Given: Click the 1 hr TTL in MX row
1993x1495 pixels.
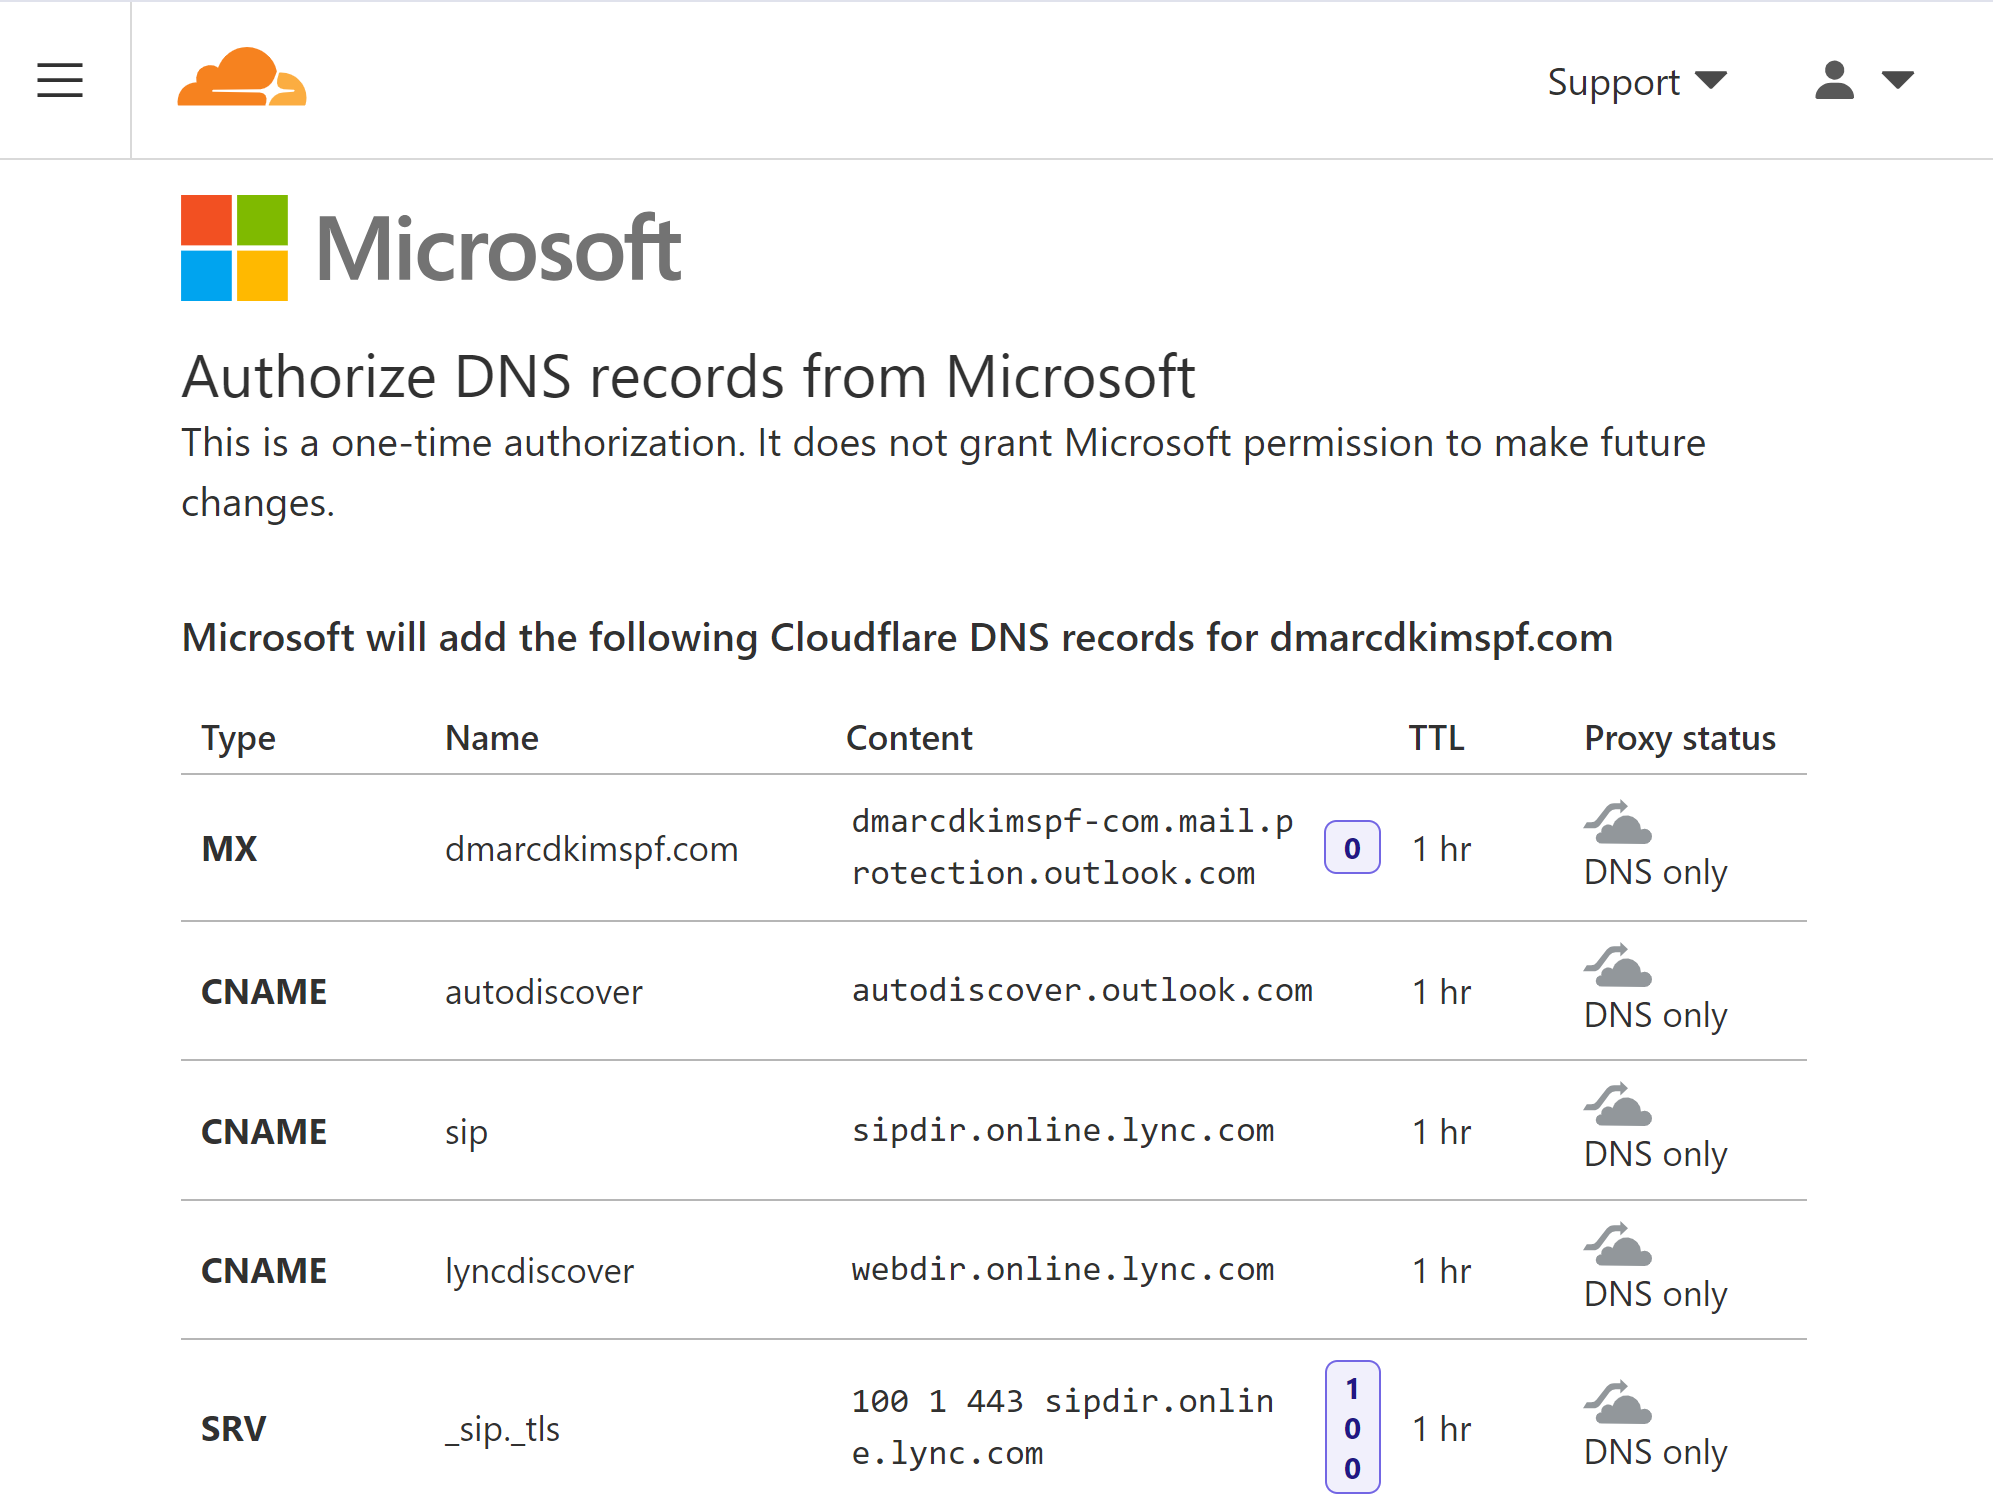Looking at the screenshot, I should point(1441,849).
